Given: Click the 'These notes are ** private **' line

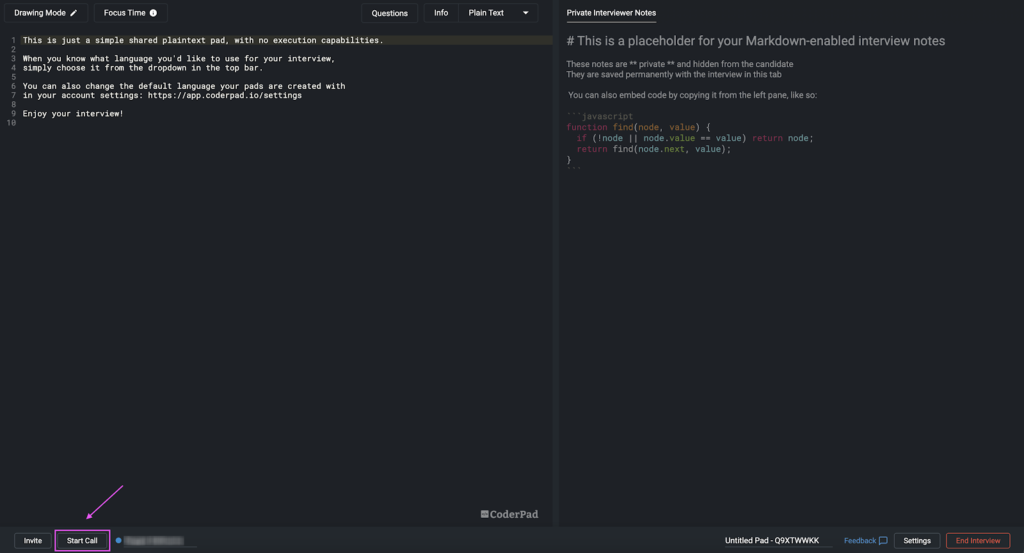Looking at the screenshot, I should 680,64.
